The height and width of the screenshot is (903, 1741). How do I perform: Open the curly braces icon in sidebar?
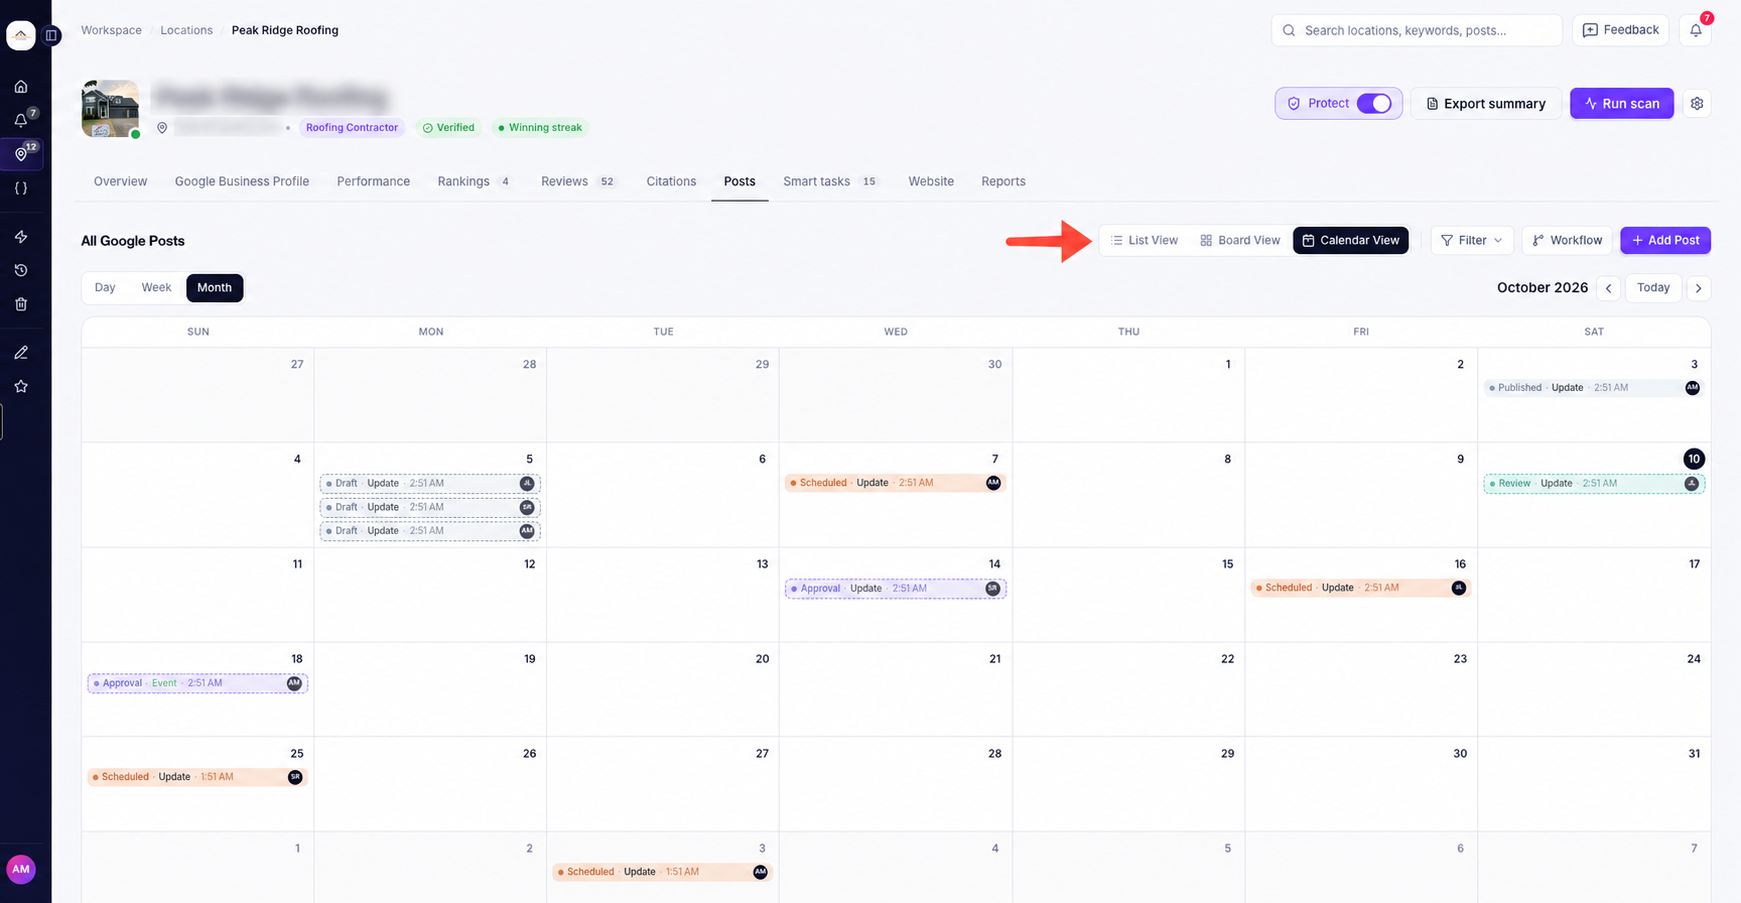(x=21, y=188)
